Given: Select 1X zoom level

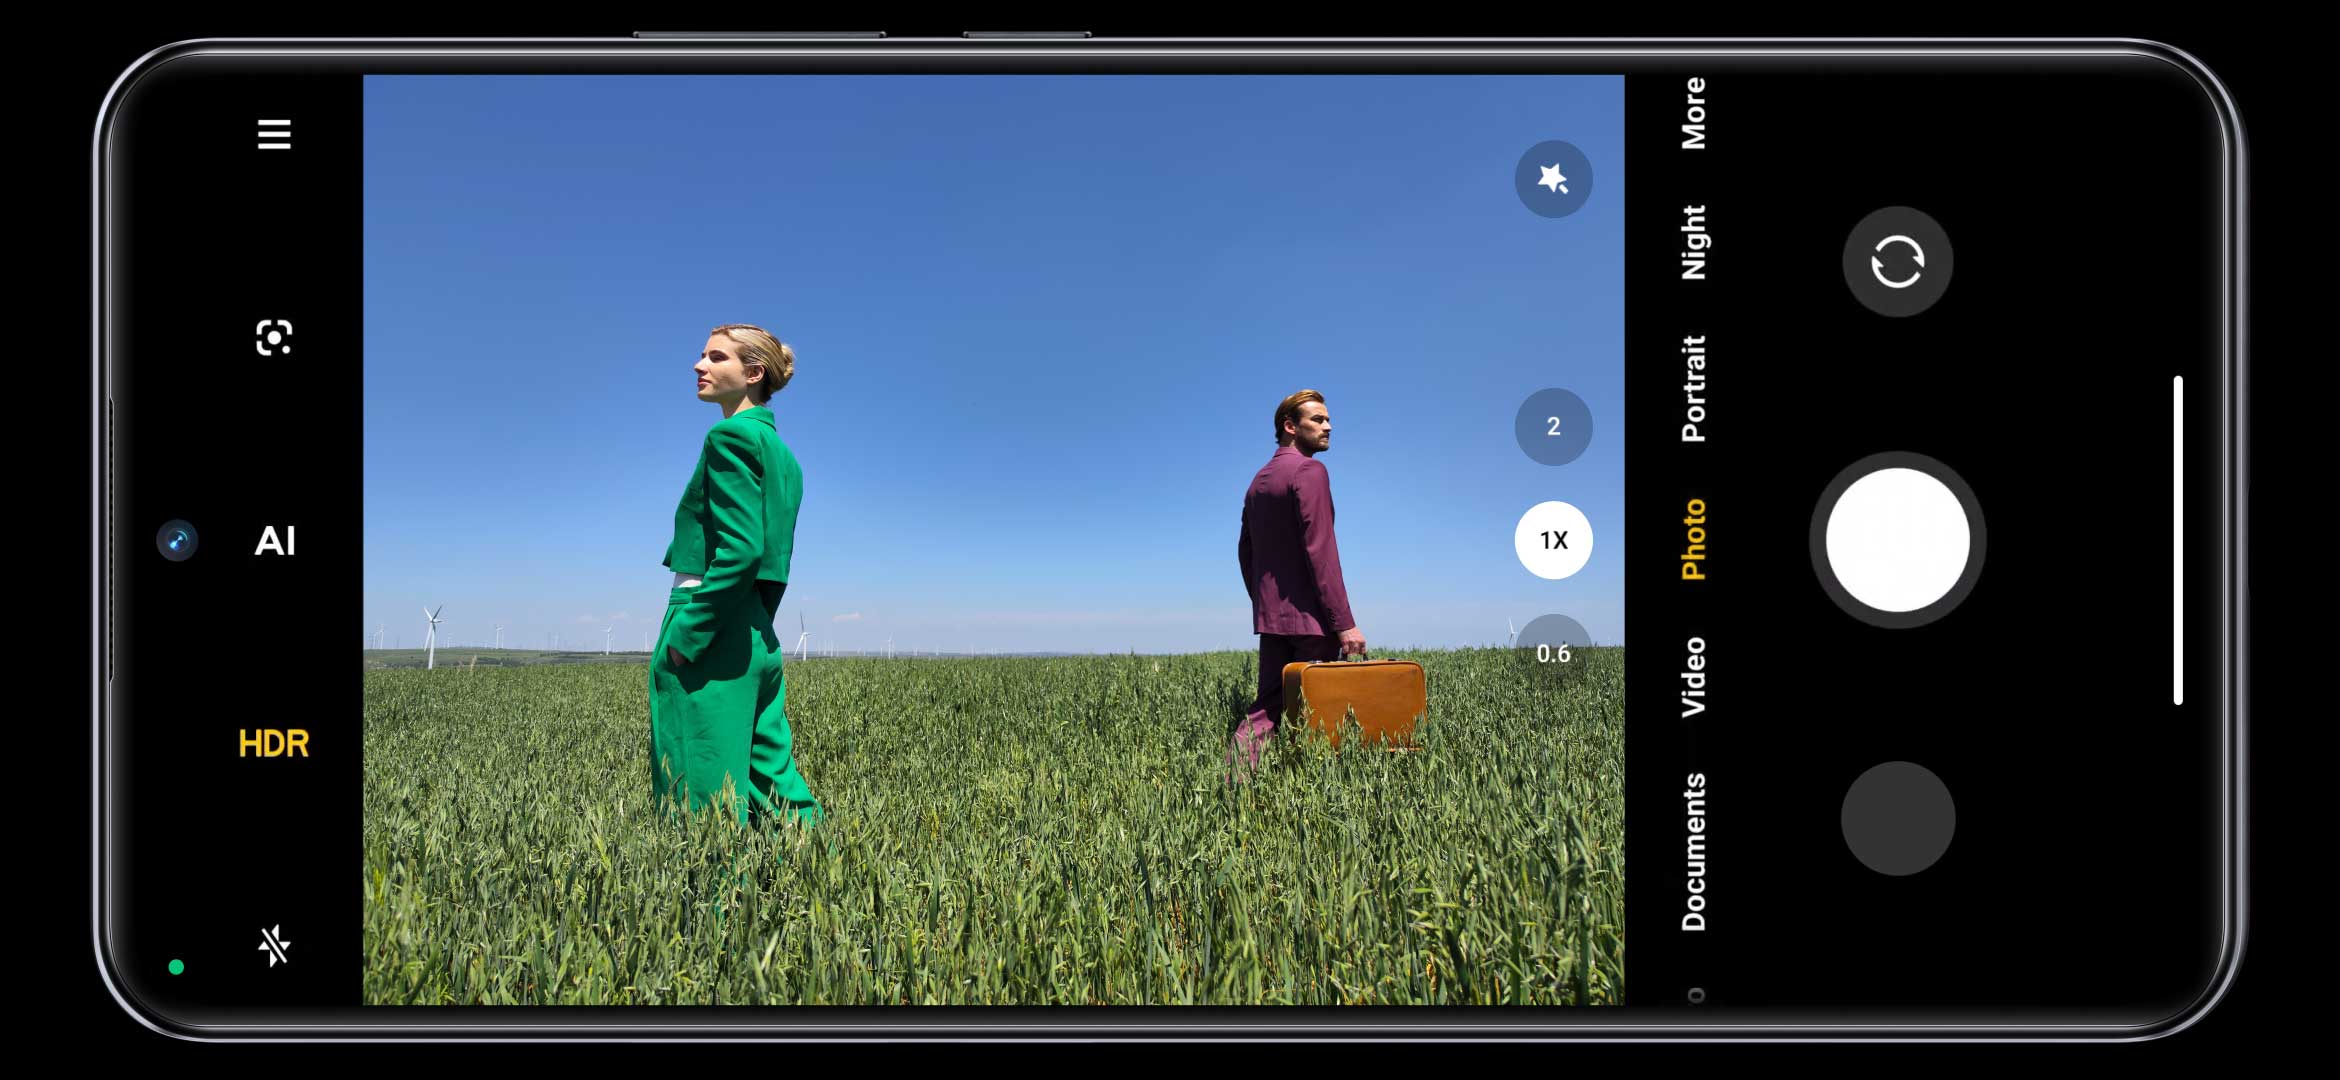Looking at the screenshot, I should (1552, 540).
